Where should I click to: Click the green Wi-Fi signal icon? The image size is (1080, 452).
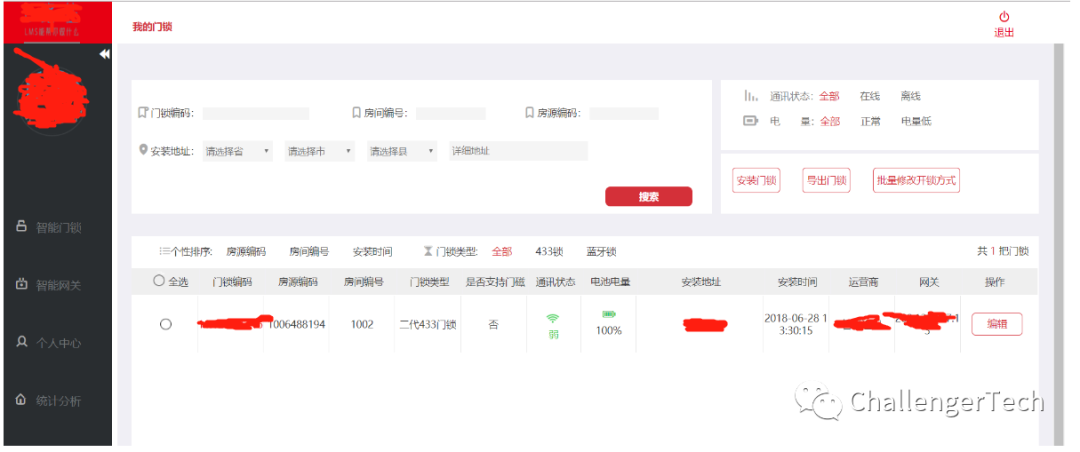click(552, 318)
